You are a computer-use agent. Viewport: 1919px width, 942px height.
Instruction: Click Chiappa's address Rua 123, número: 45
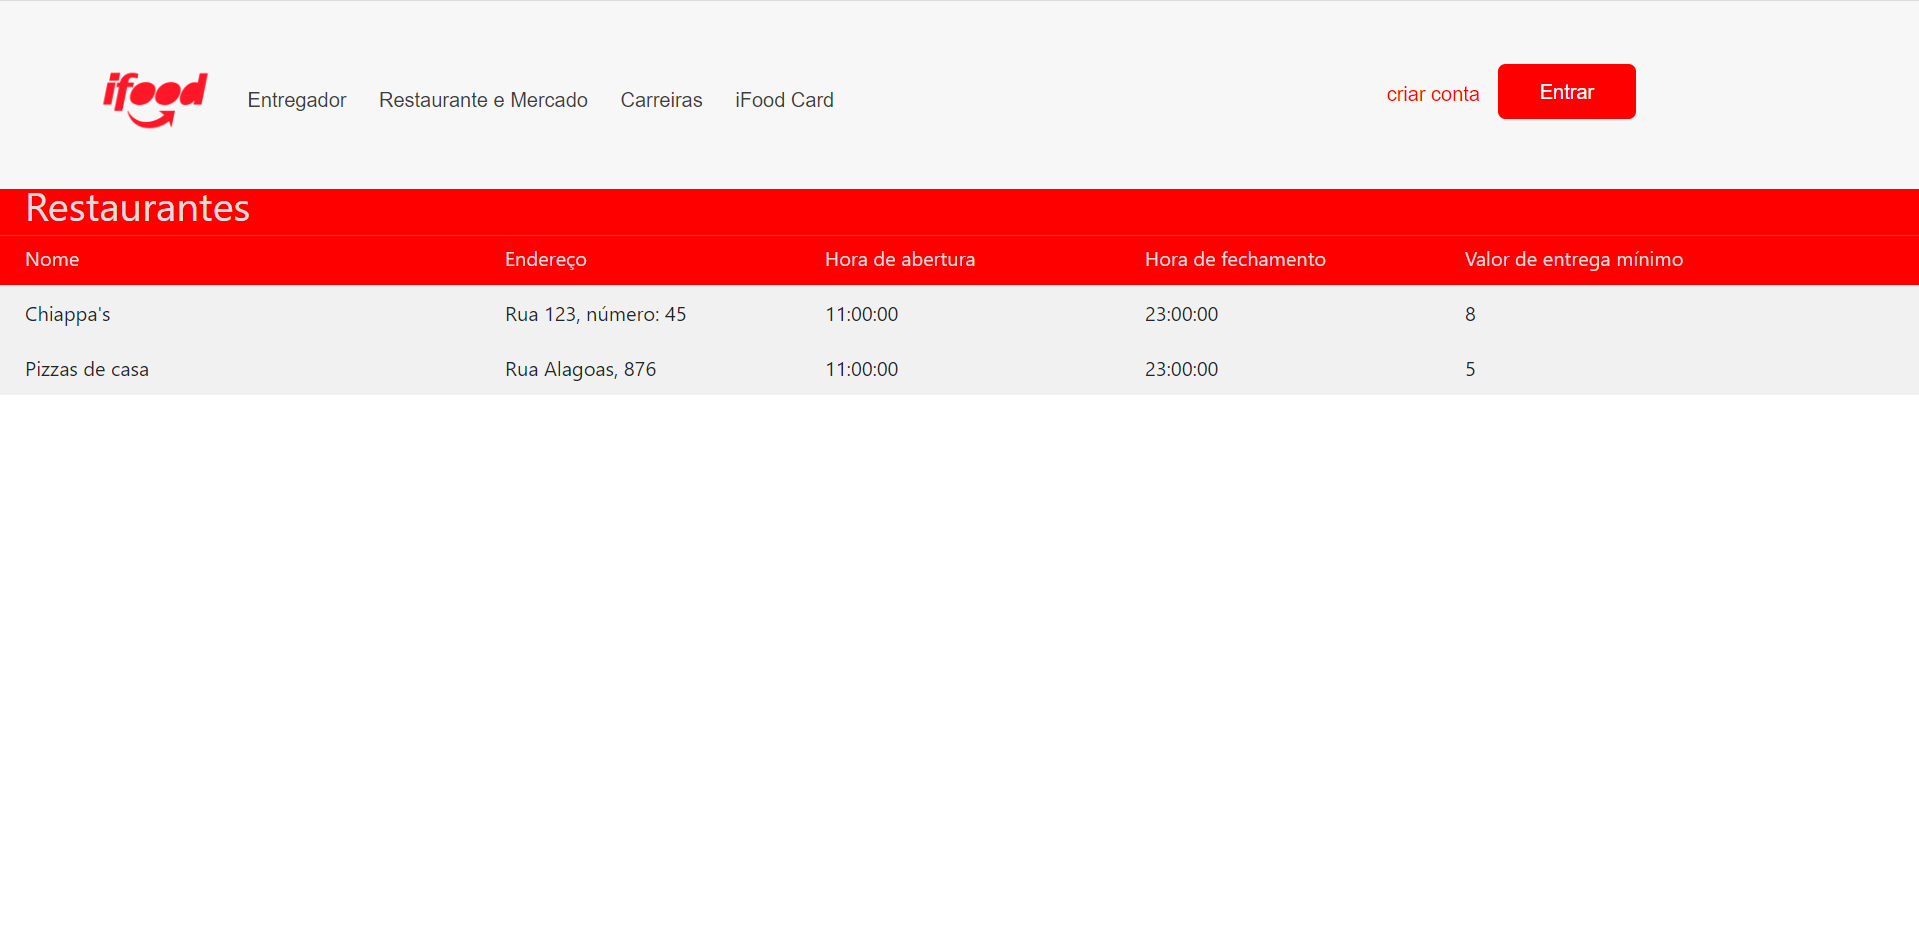click(x=595, y=314)
